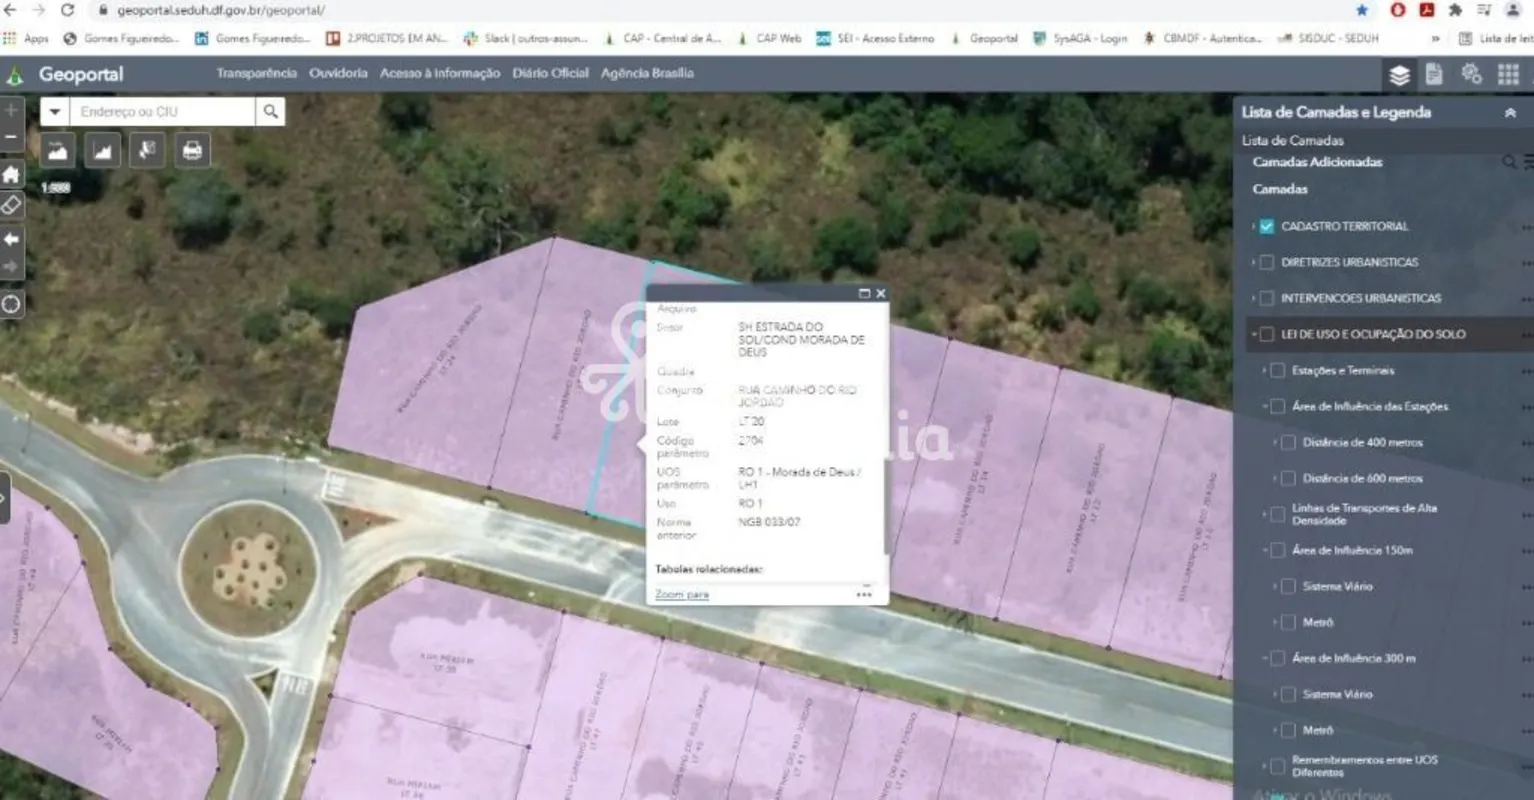Click the search magnifier beside address box
The width and height of the screenshot is (1534, 800).
(270, 112)
